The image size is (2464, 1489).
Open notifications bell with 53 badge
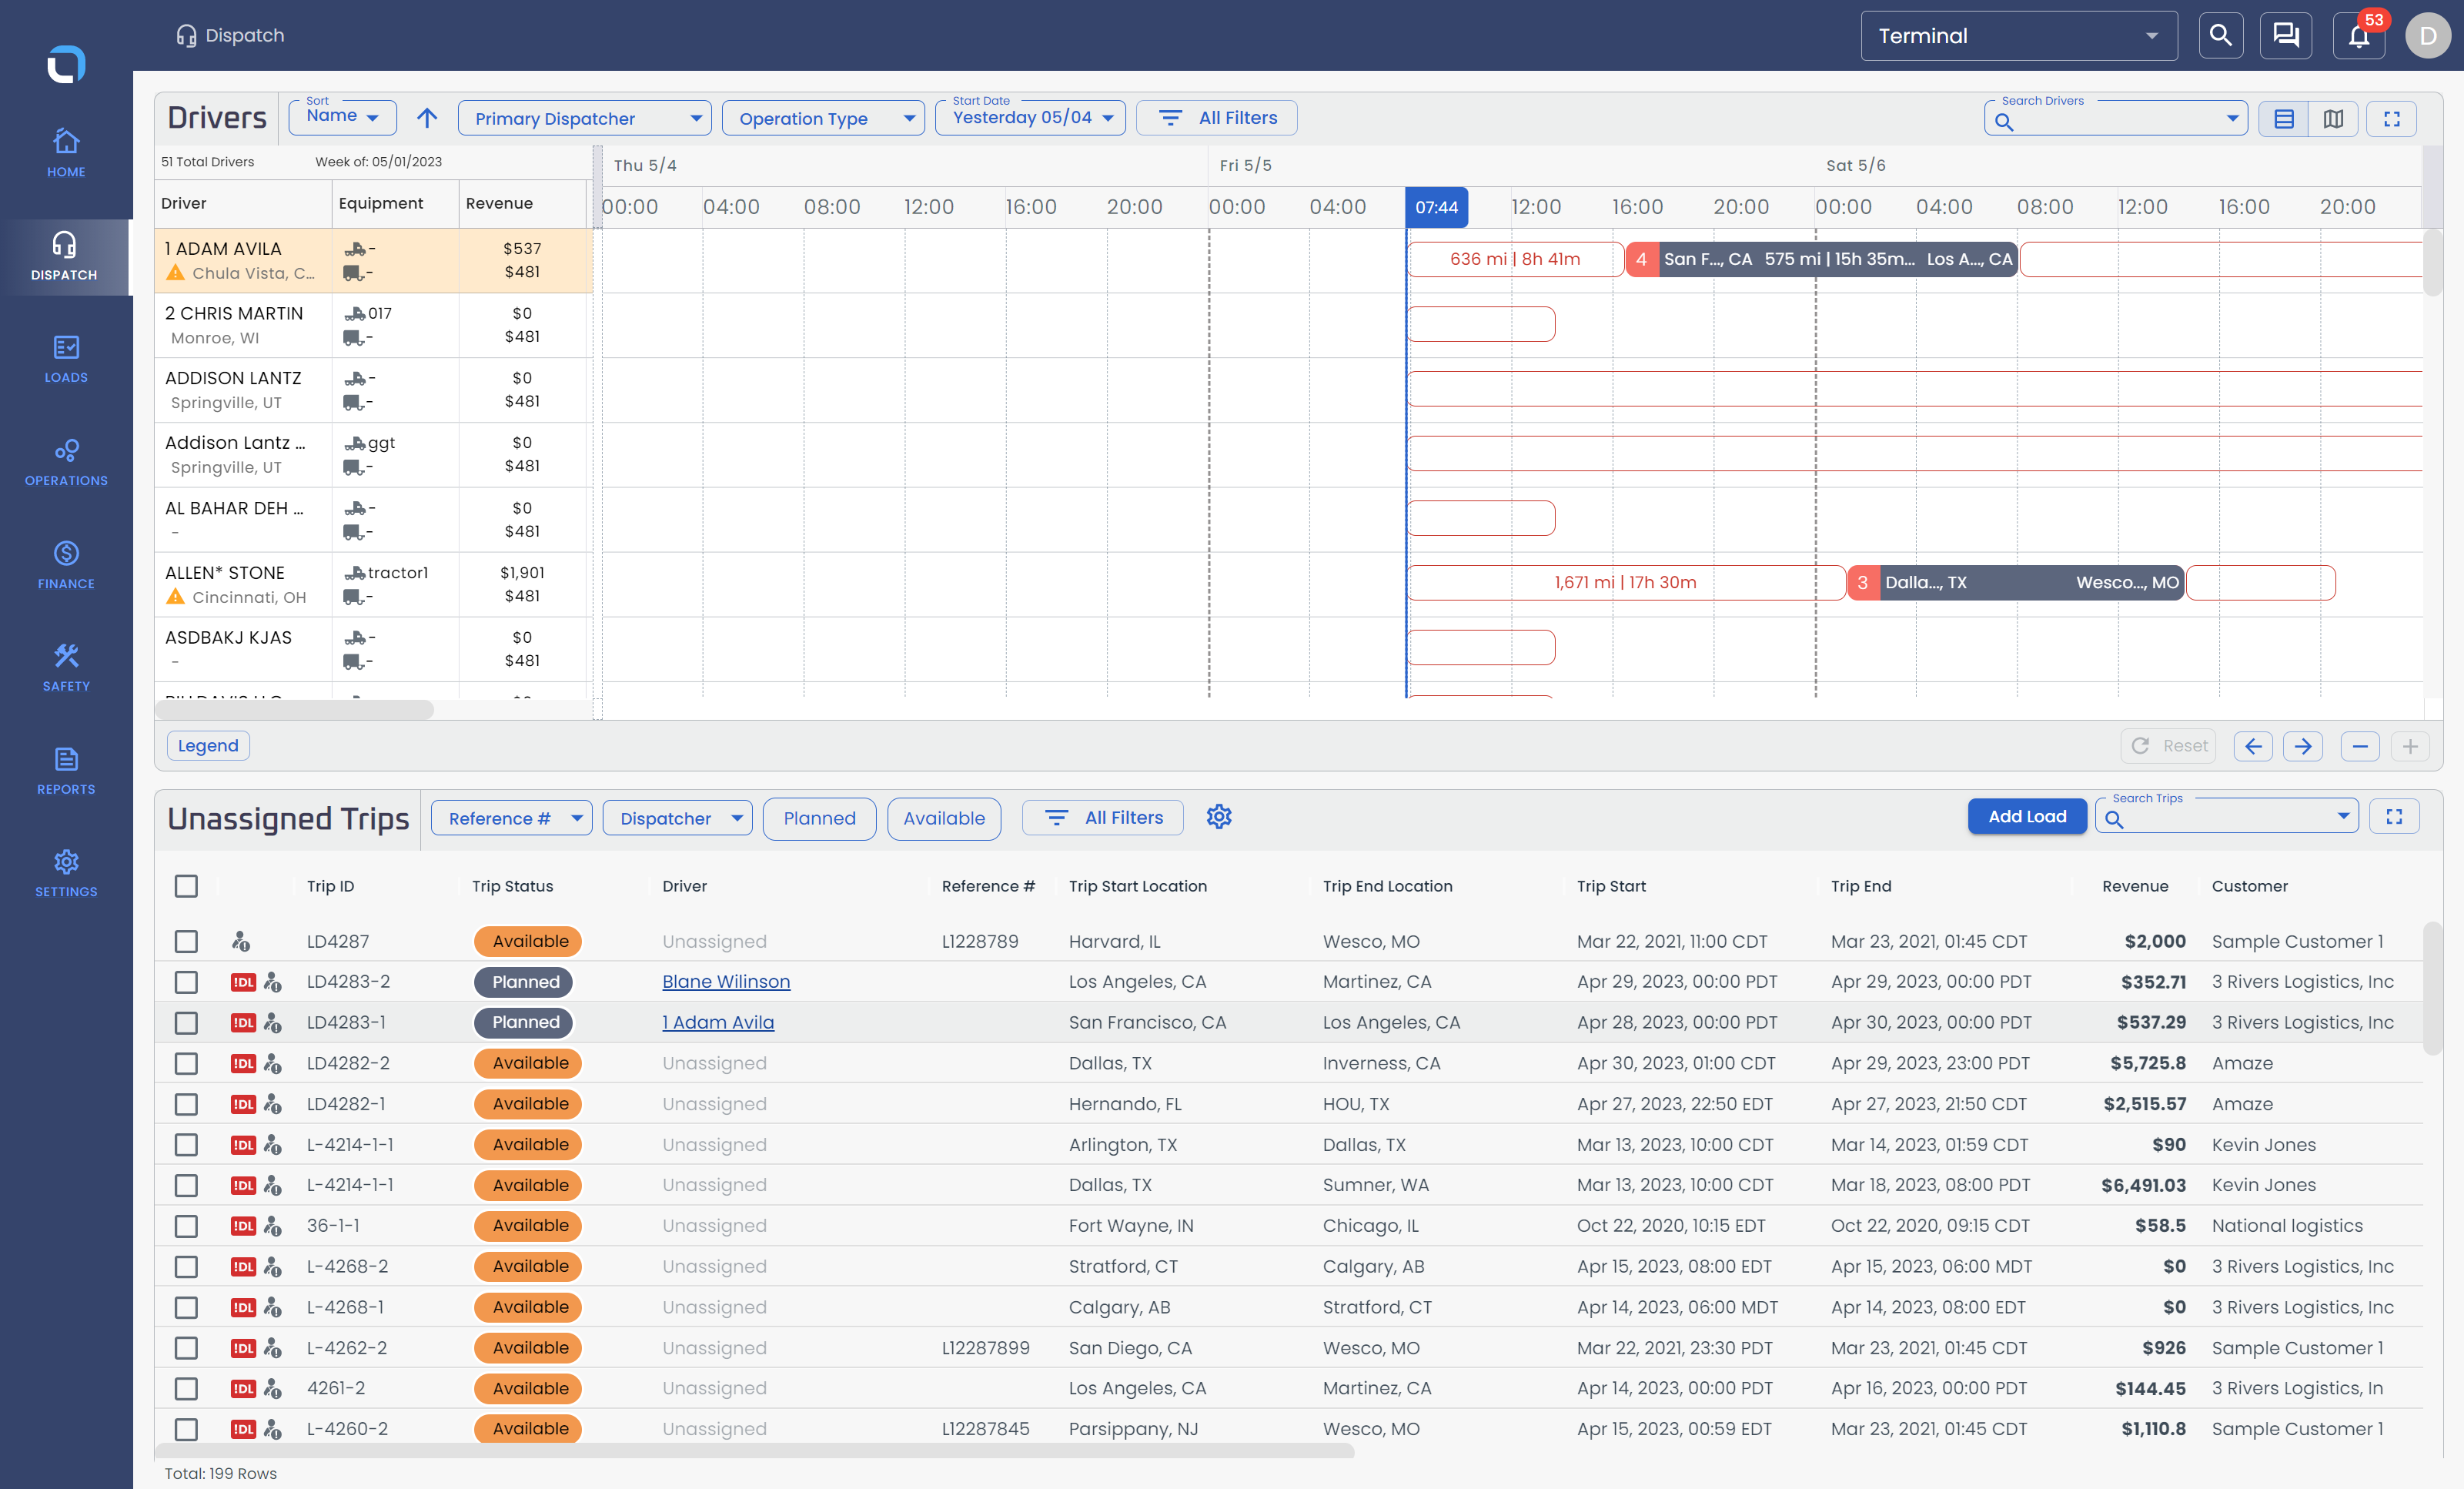pos(2359,36)
